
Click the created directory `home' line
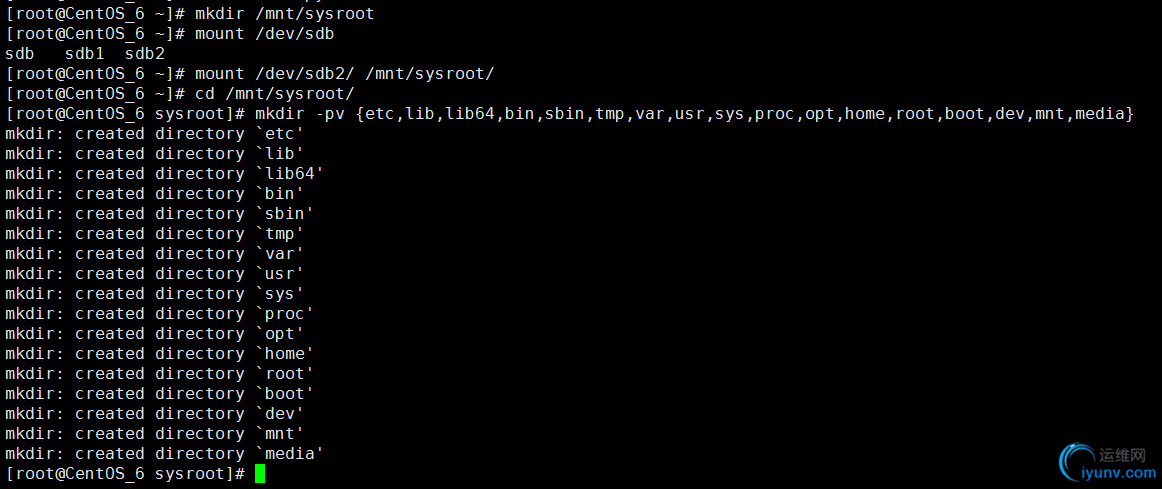[159, 354]
